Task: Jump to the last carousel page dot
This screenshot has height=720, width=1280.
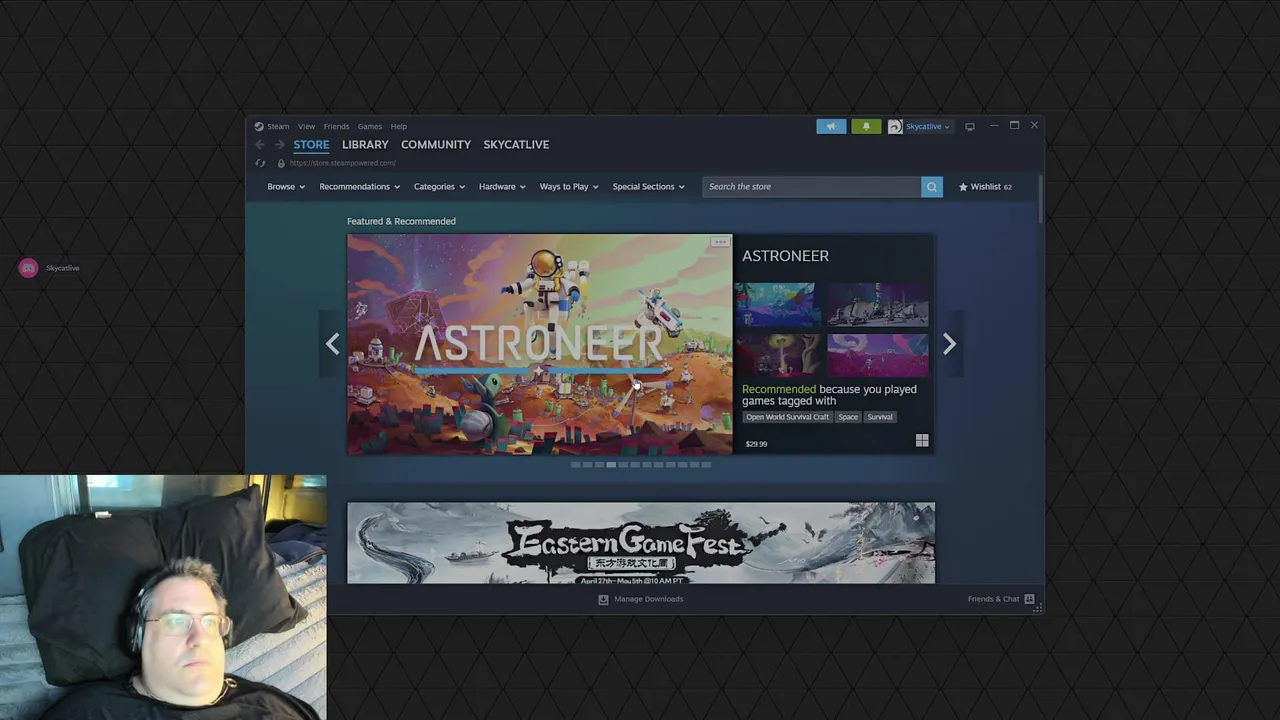Action: point(706,465)
